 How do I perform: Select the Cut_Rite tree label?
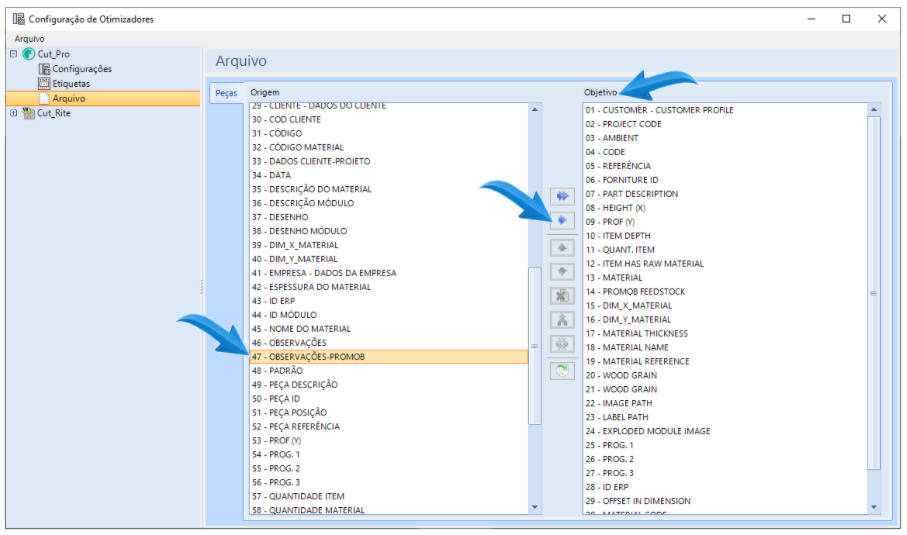[x=54, y=113]
